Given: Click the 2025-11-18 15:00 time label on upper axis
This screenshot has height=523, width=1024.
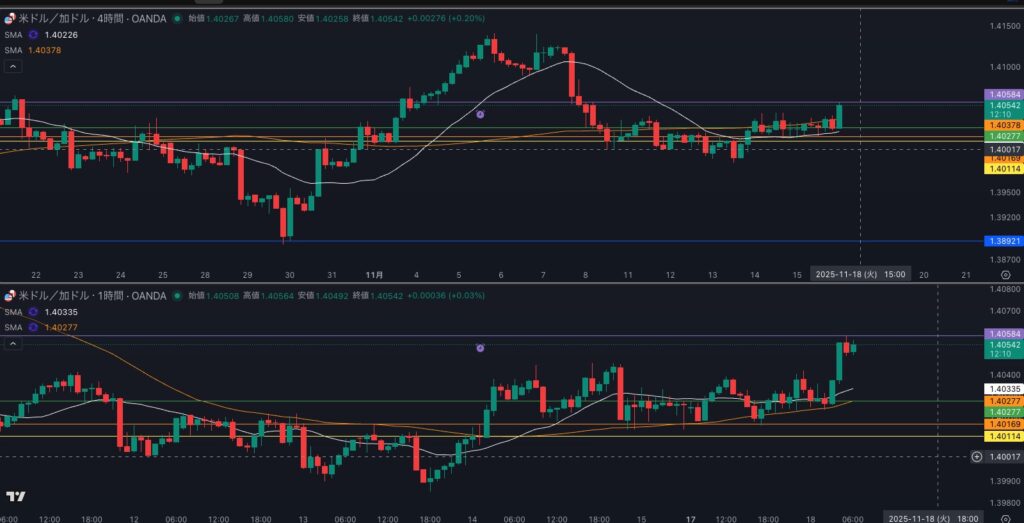Looking at the screenshot, I should coord(860,274).
